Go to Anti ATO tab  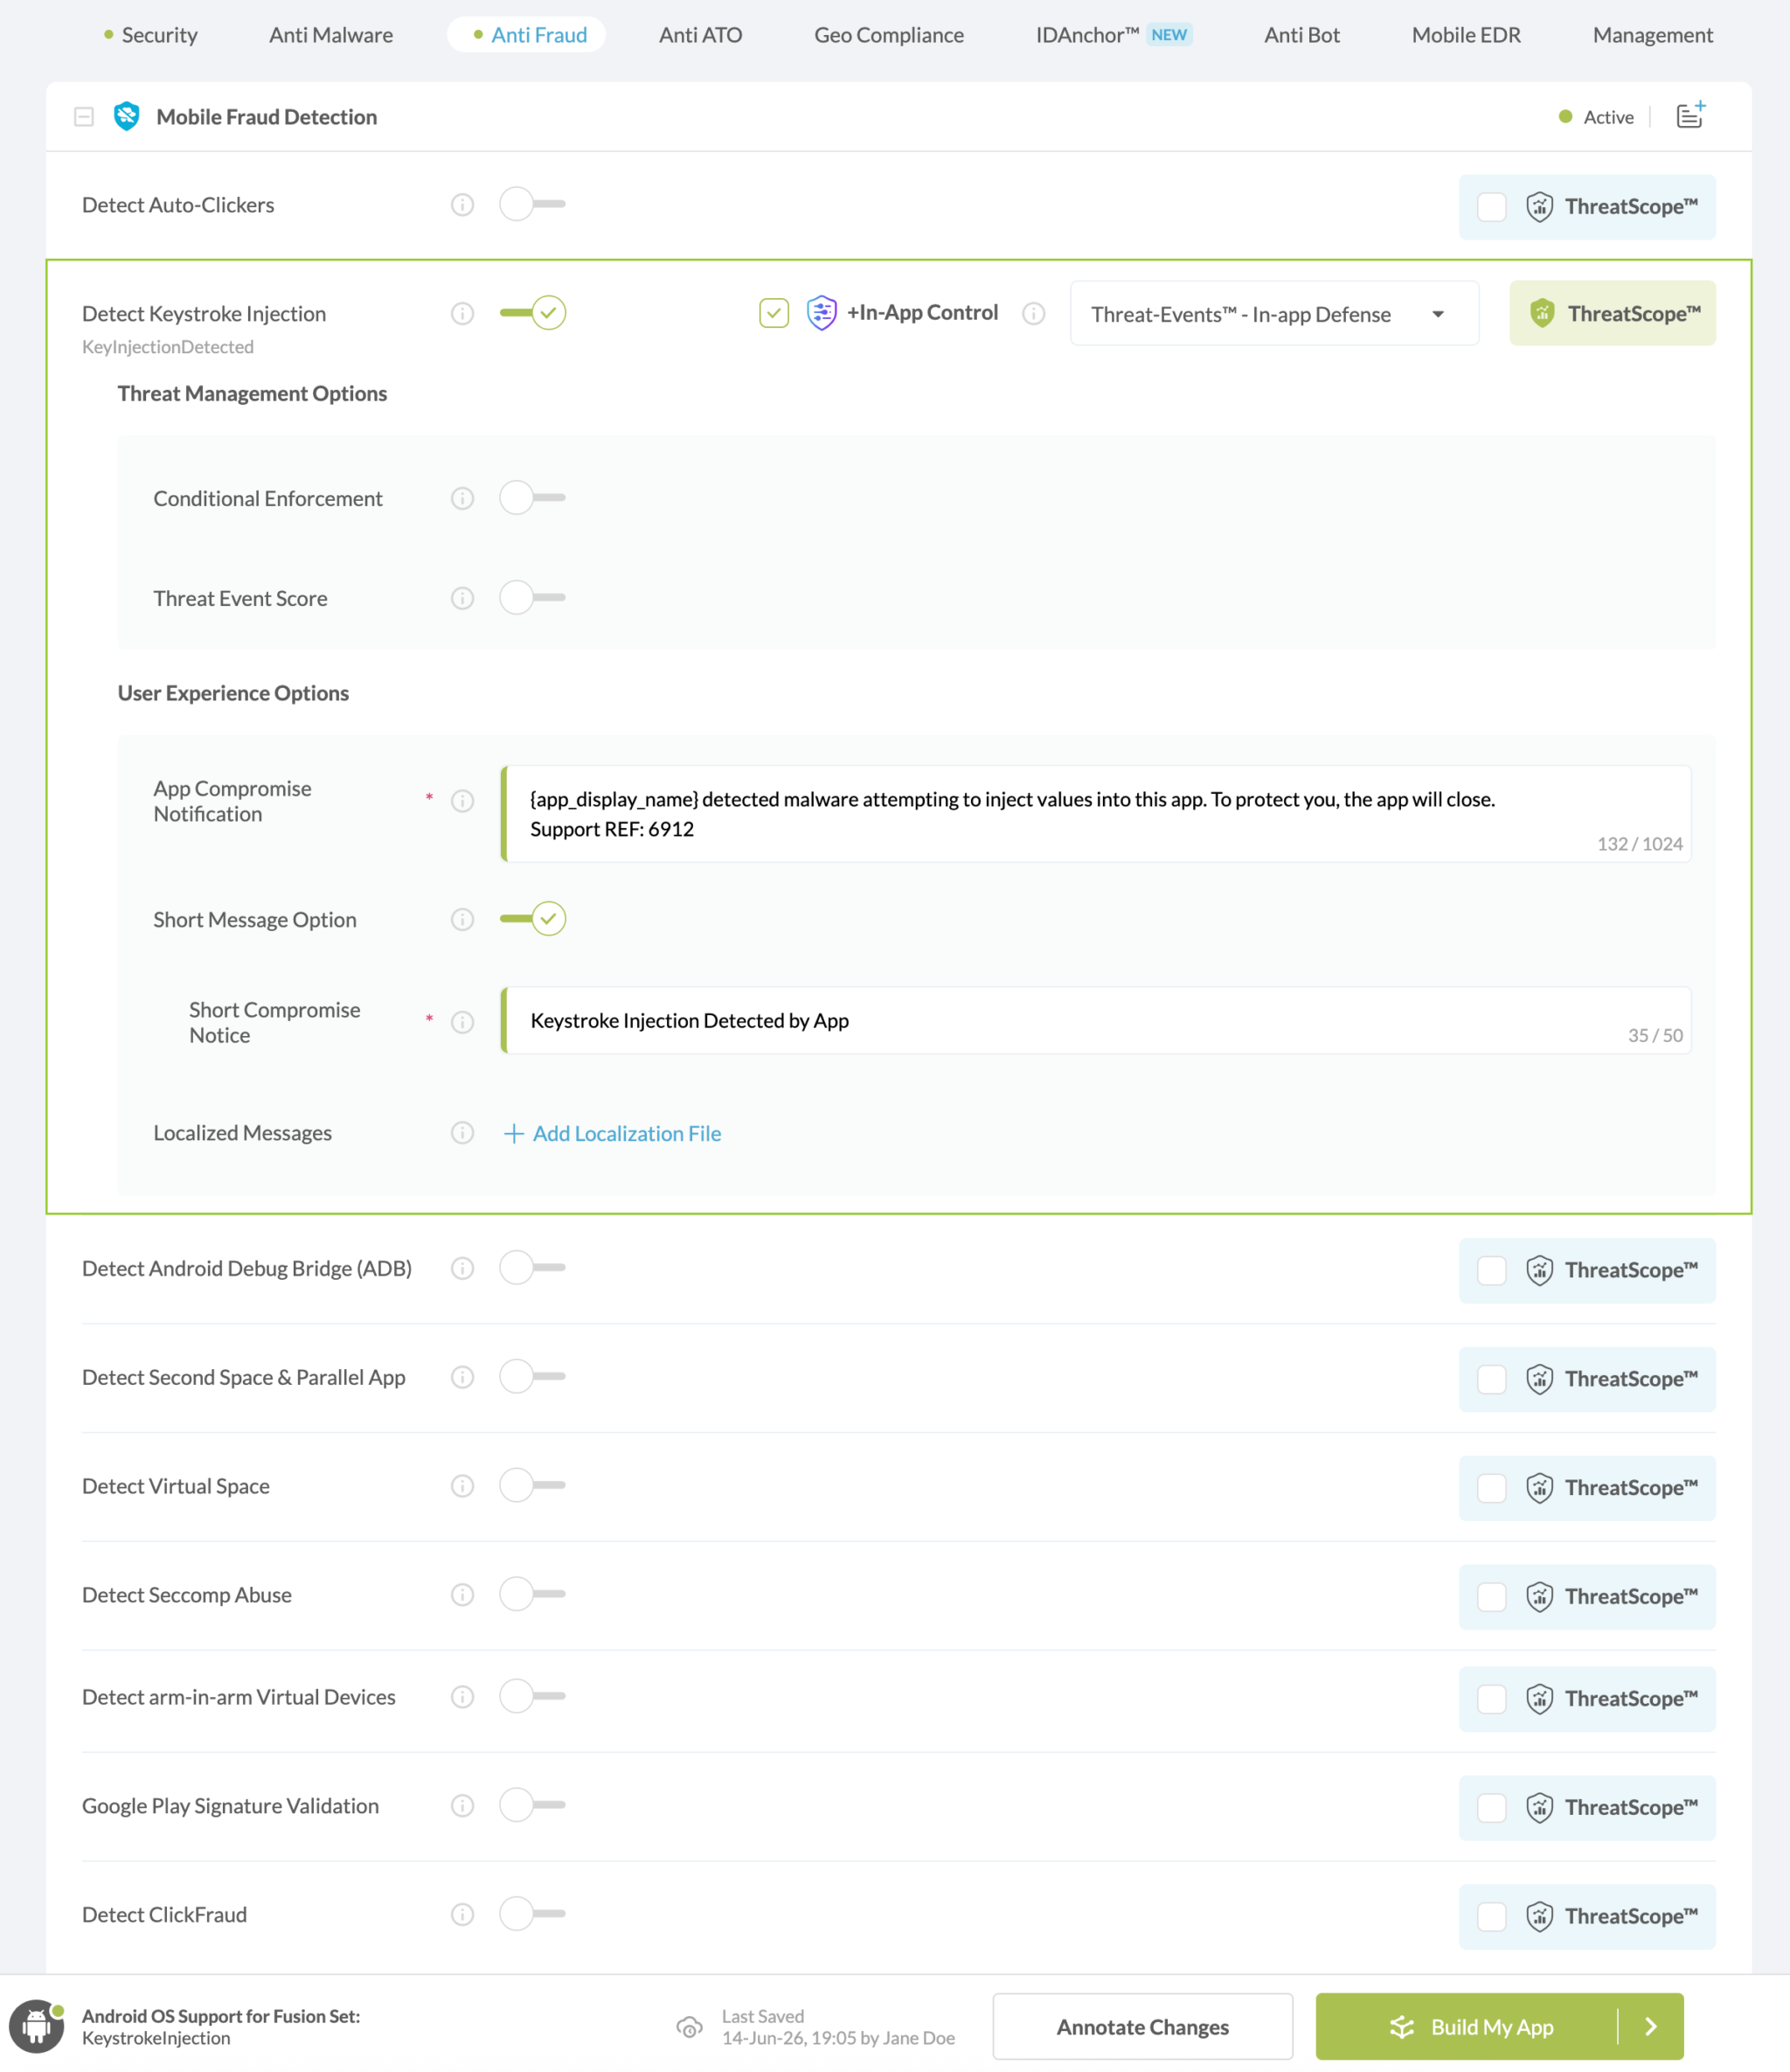700,35
